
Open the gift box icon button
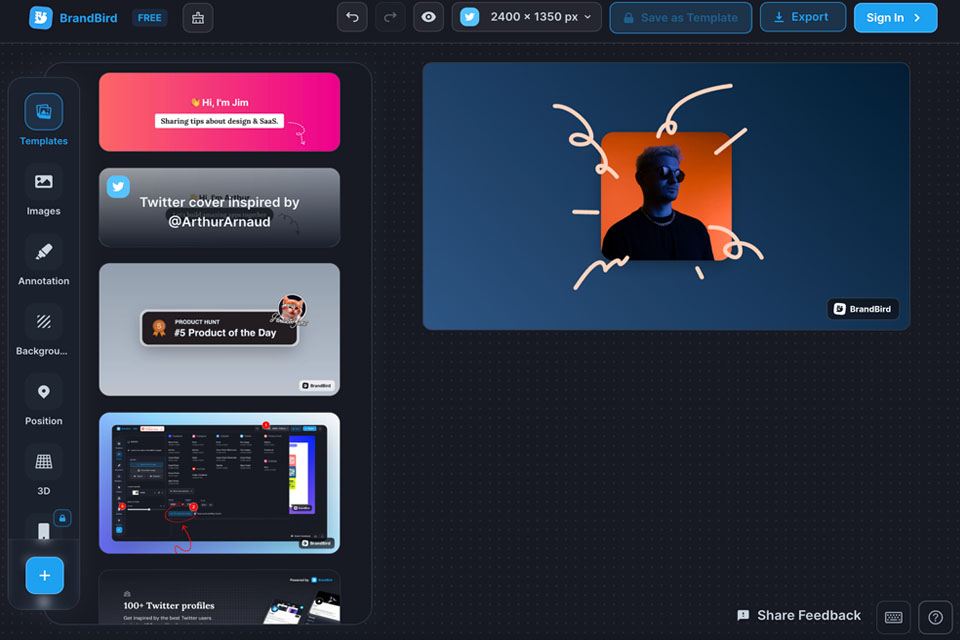(198, 18)
